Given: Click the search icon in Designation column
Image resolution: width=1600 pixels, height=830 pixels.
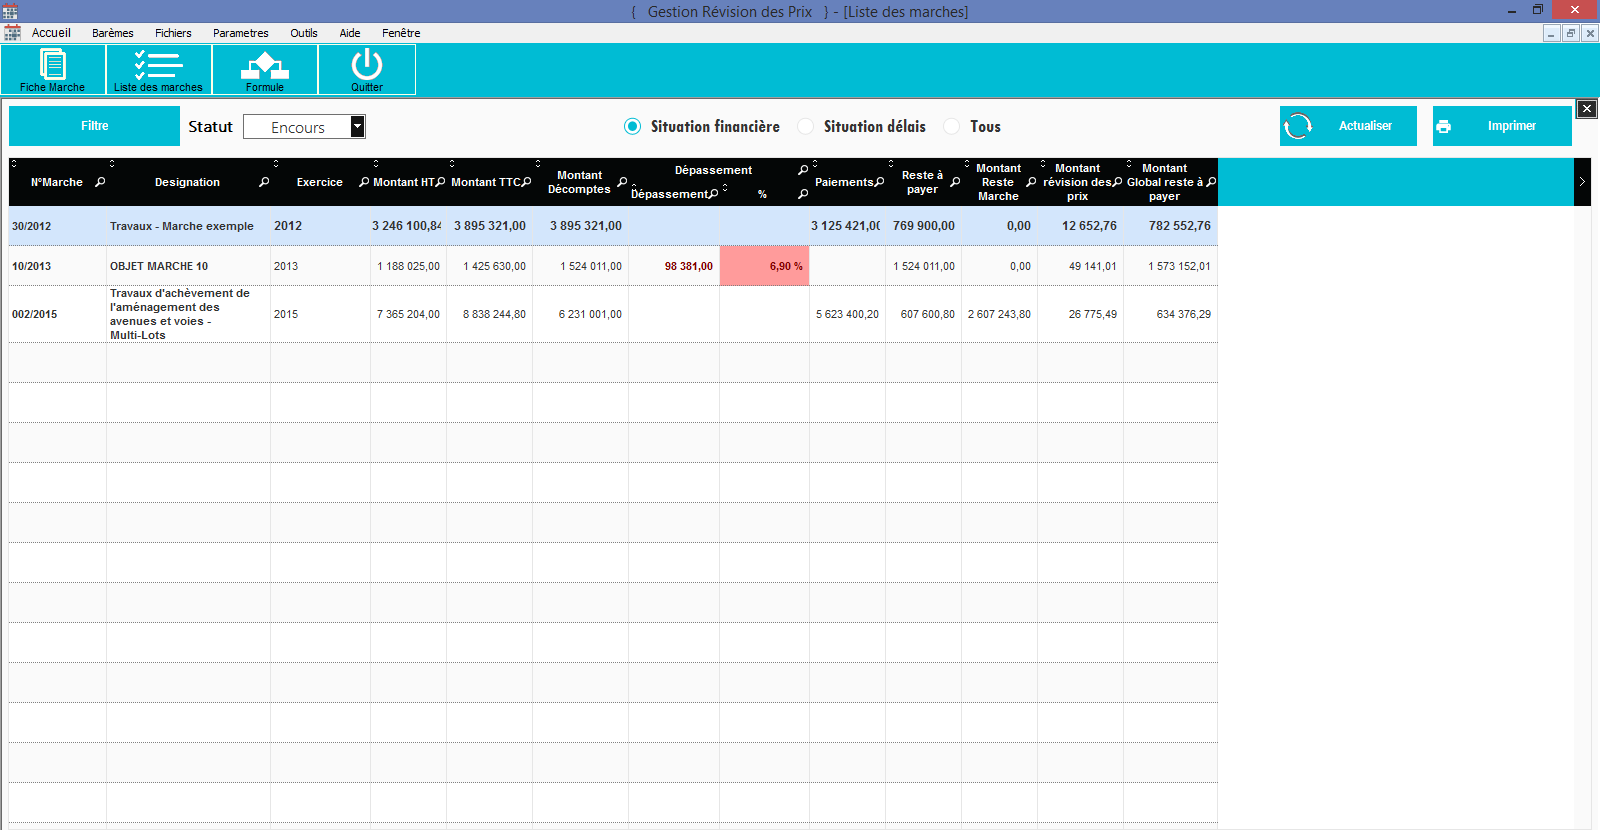Looking at the screenshot, I should (x=264, y=182).
